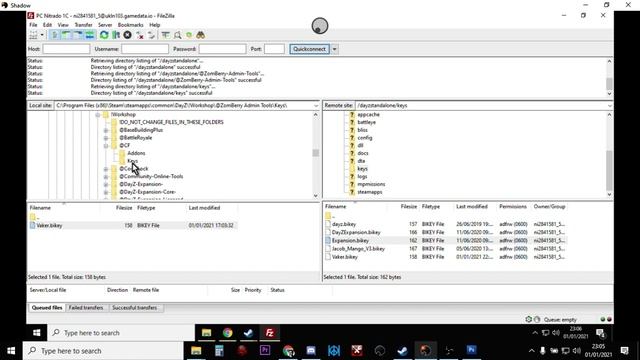Collapse the Workshop folder in local tree
Viewport: 640px width, 360px height.
coord(98,115)
